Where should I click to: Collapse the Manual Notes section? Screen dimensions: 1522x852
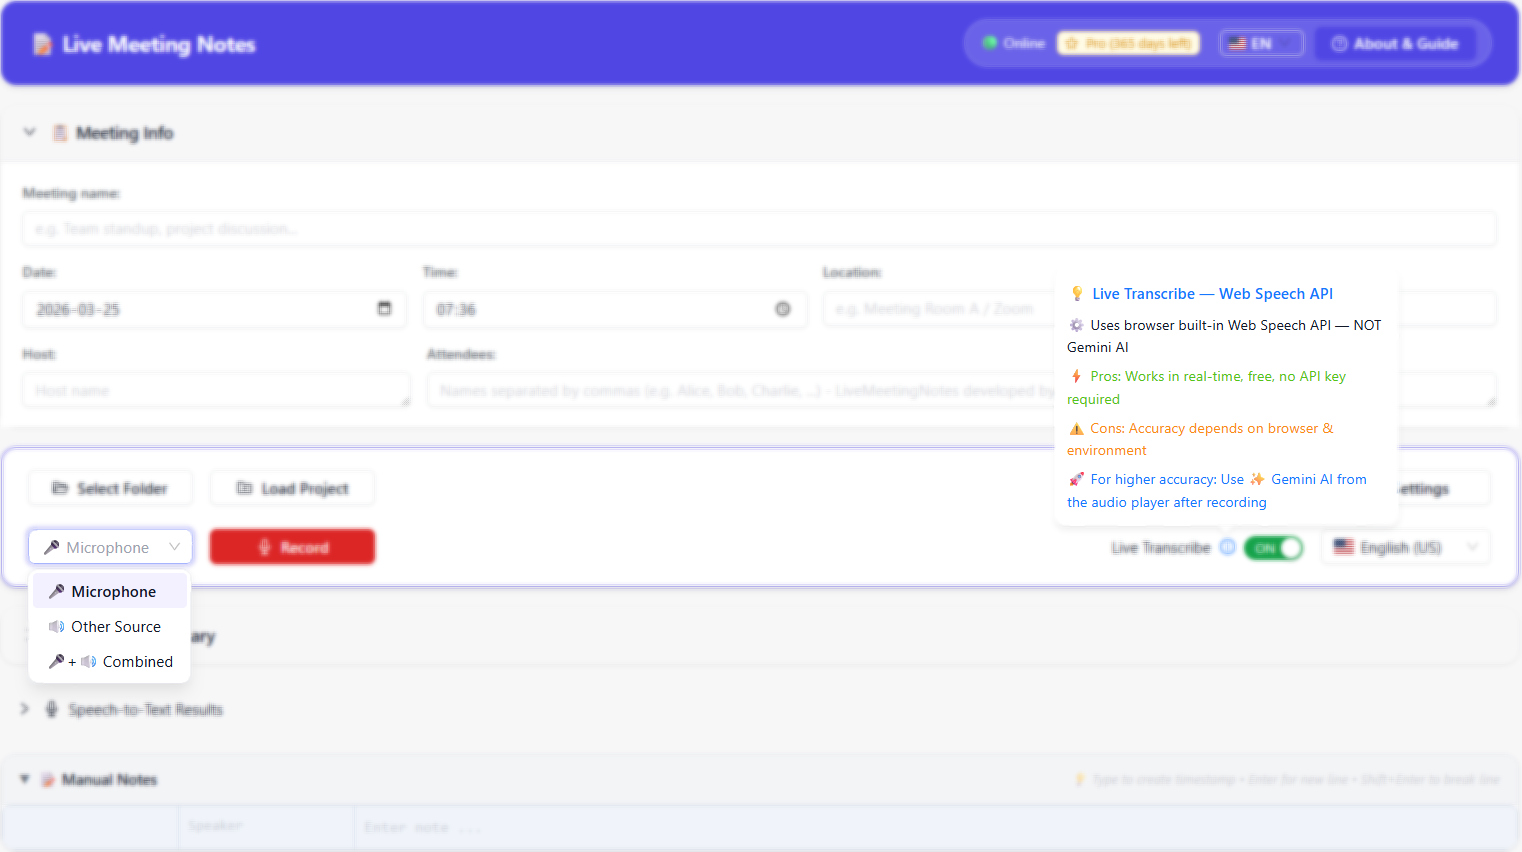[x=25, y=779]
